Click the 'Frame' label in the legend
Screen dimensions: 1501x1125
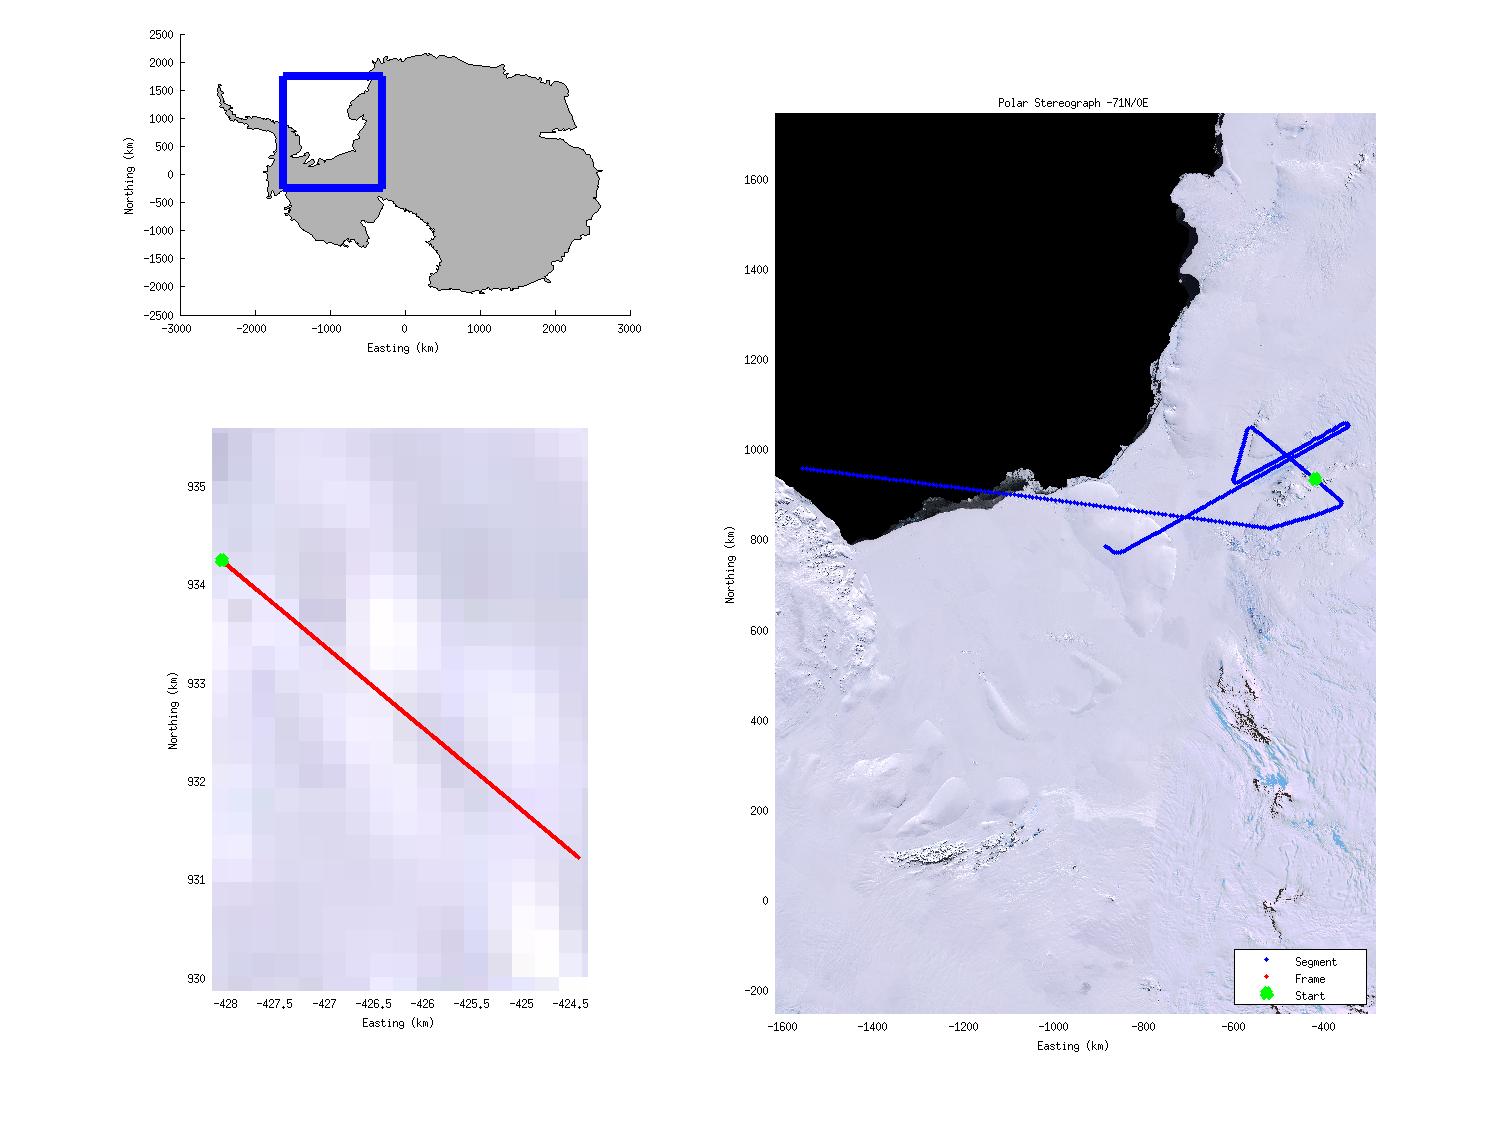pos(1309,979)
